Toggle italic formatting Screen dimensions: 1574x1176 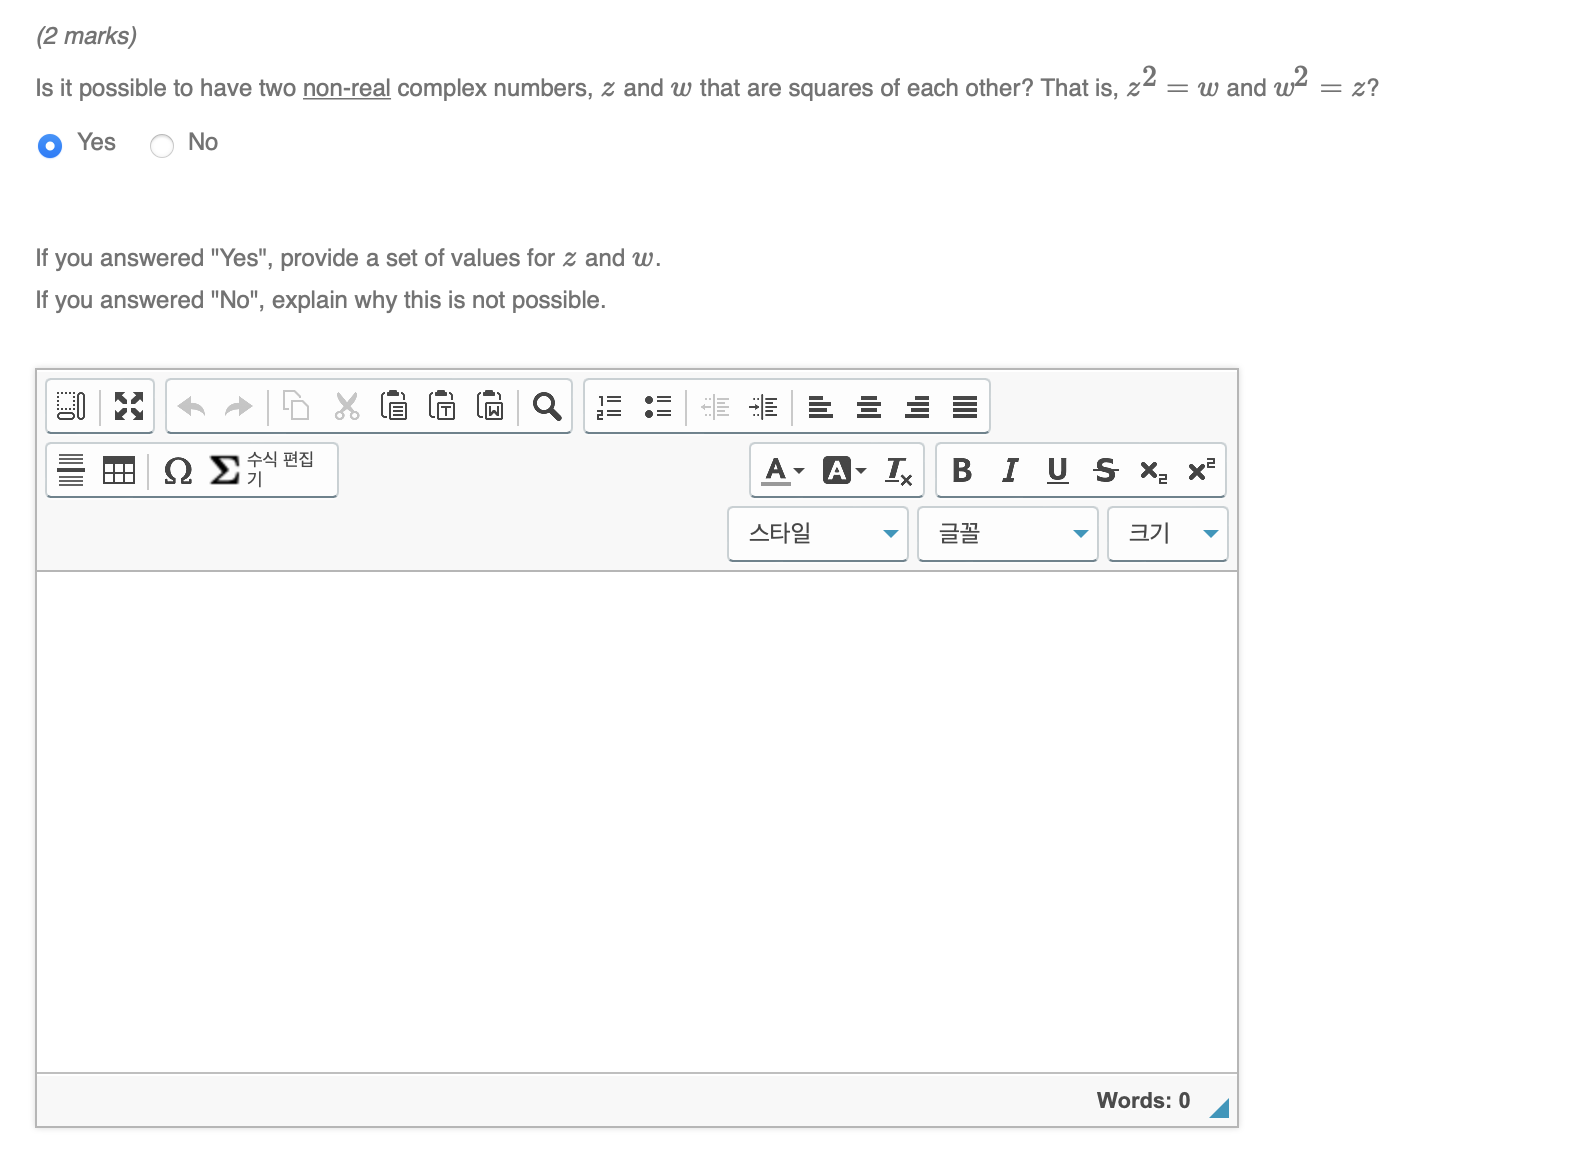pyautogui.click(x=1010, y=470)
